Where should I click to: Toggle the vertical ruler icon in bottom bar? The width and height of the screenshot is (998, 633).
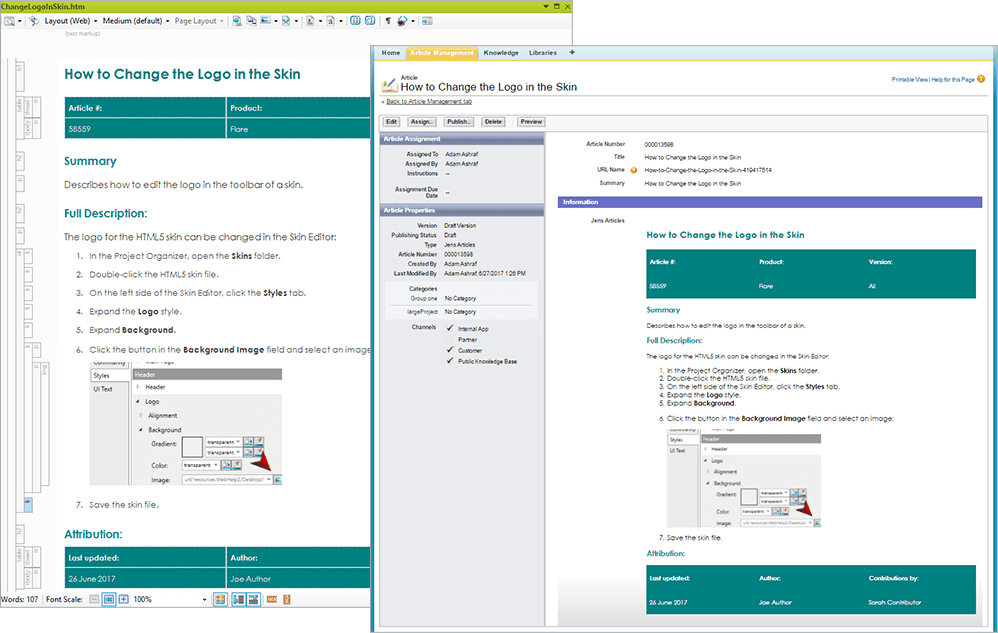click(x=287, y=599)
